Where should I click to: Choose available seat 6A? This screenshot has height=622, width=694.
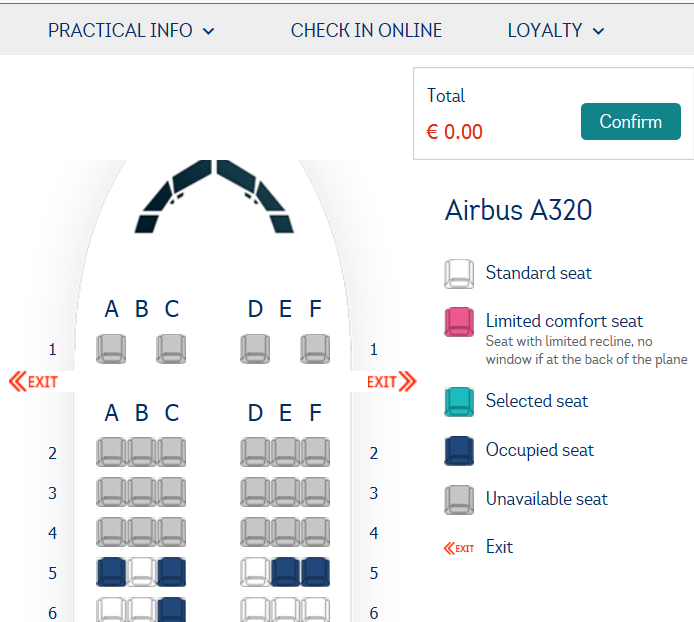(x=111, y=610)
